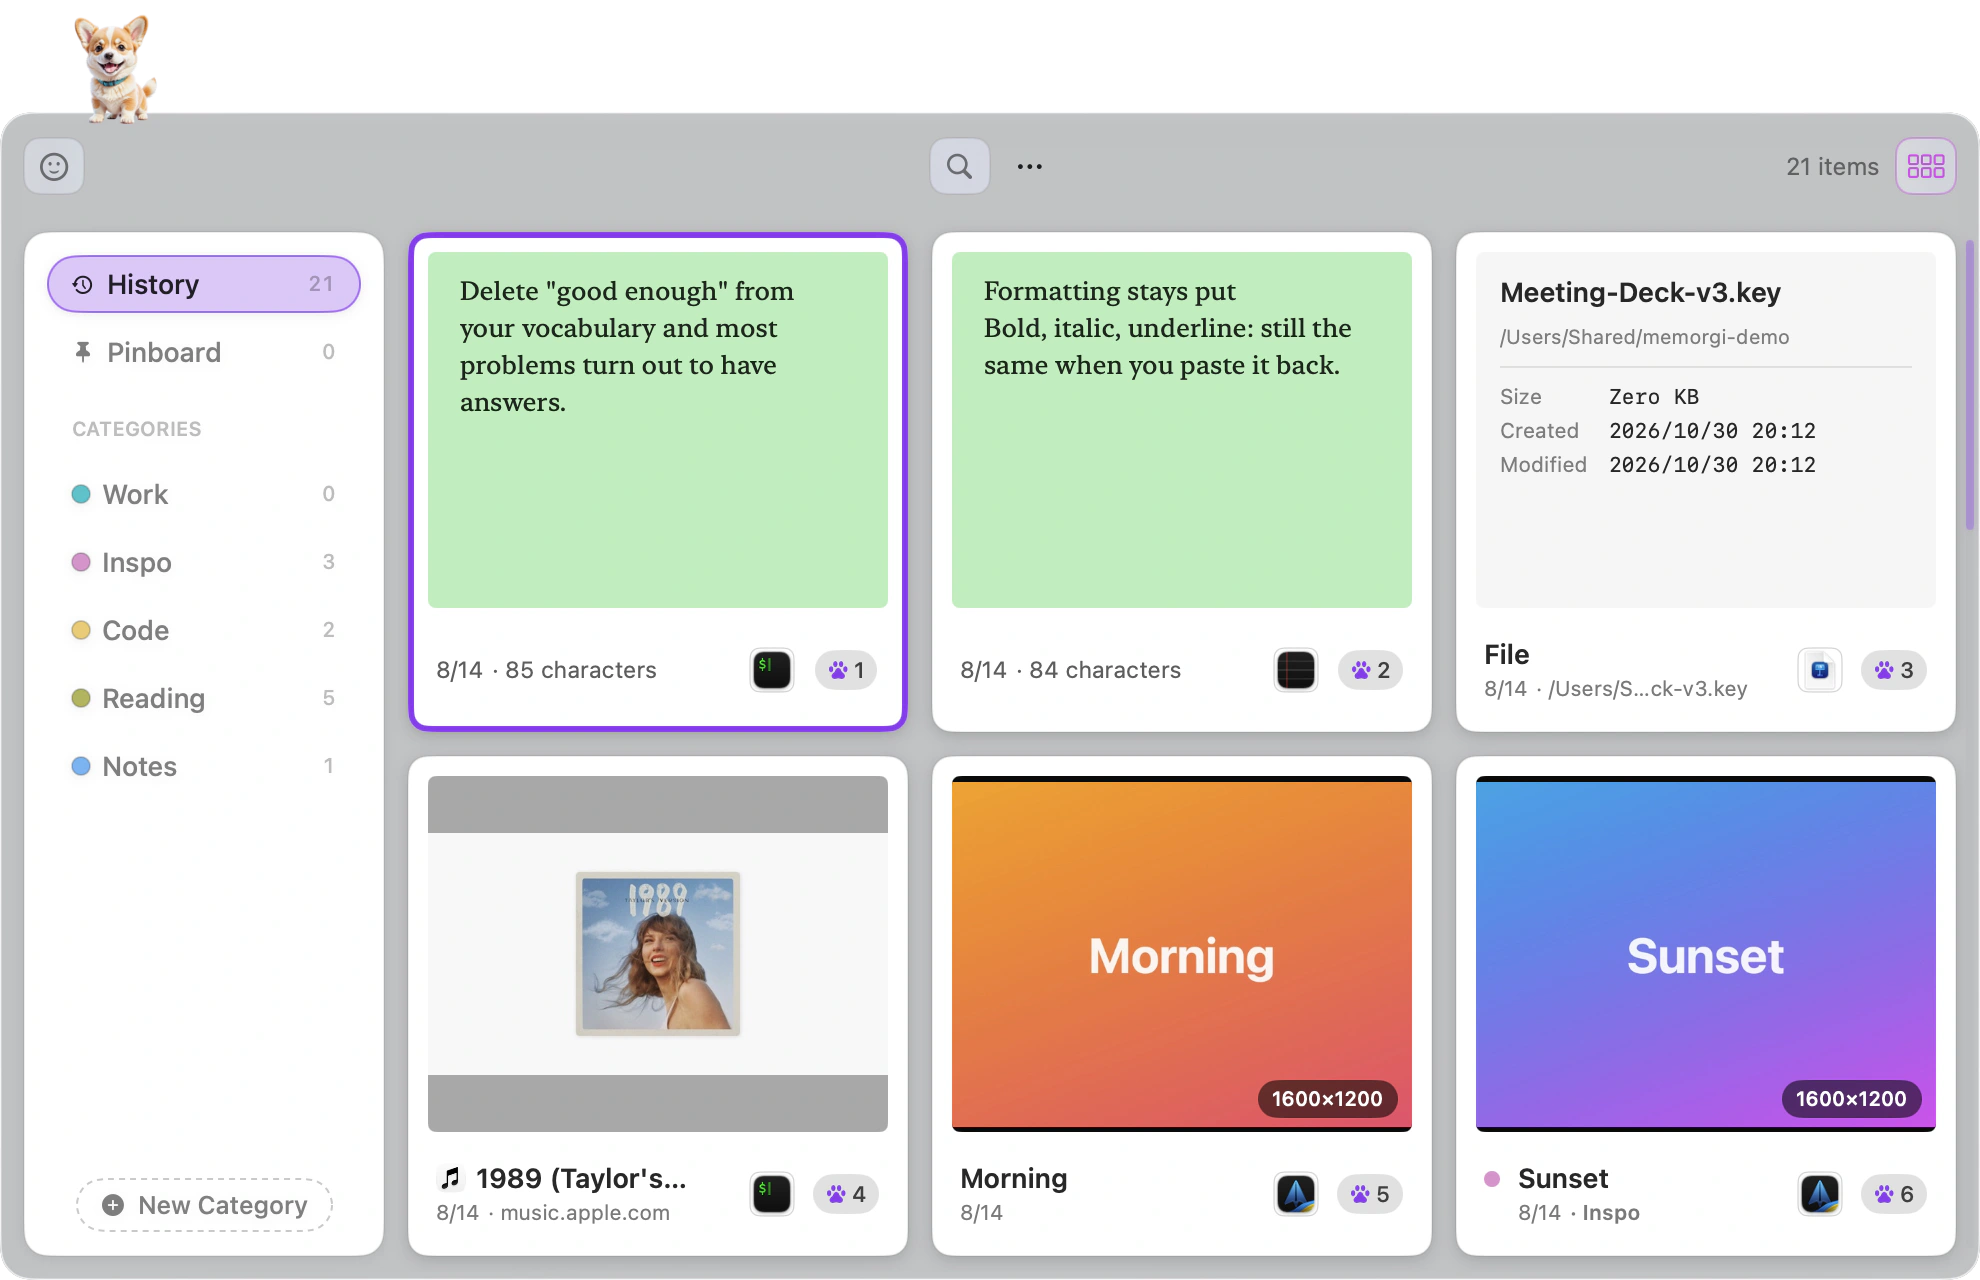Open the Morning image thumbnail

(1181, 954)
